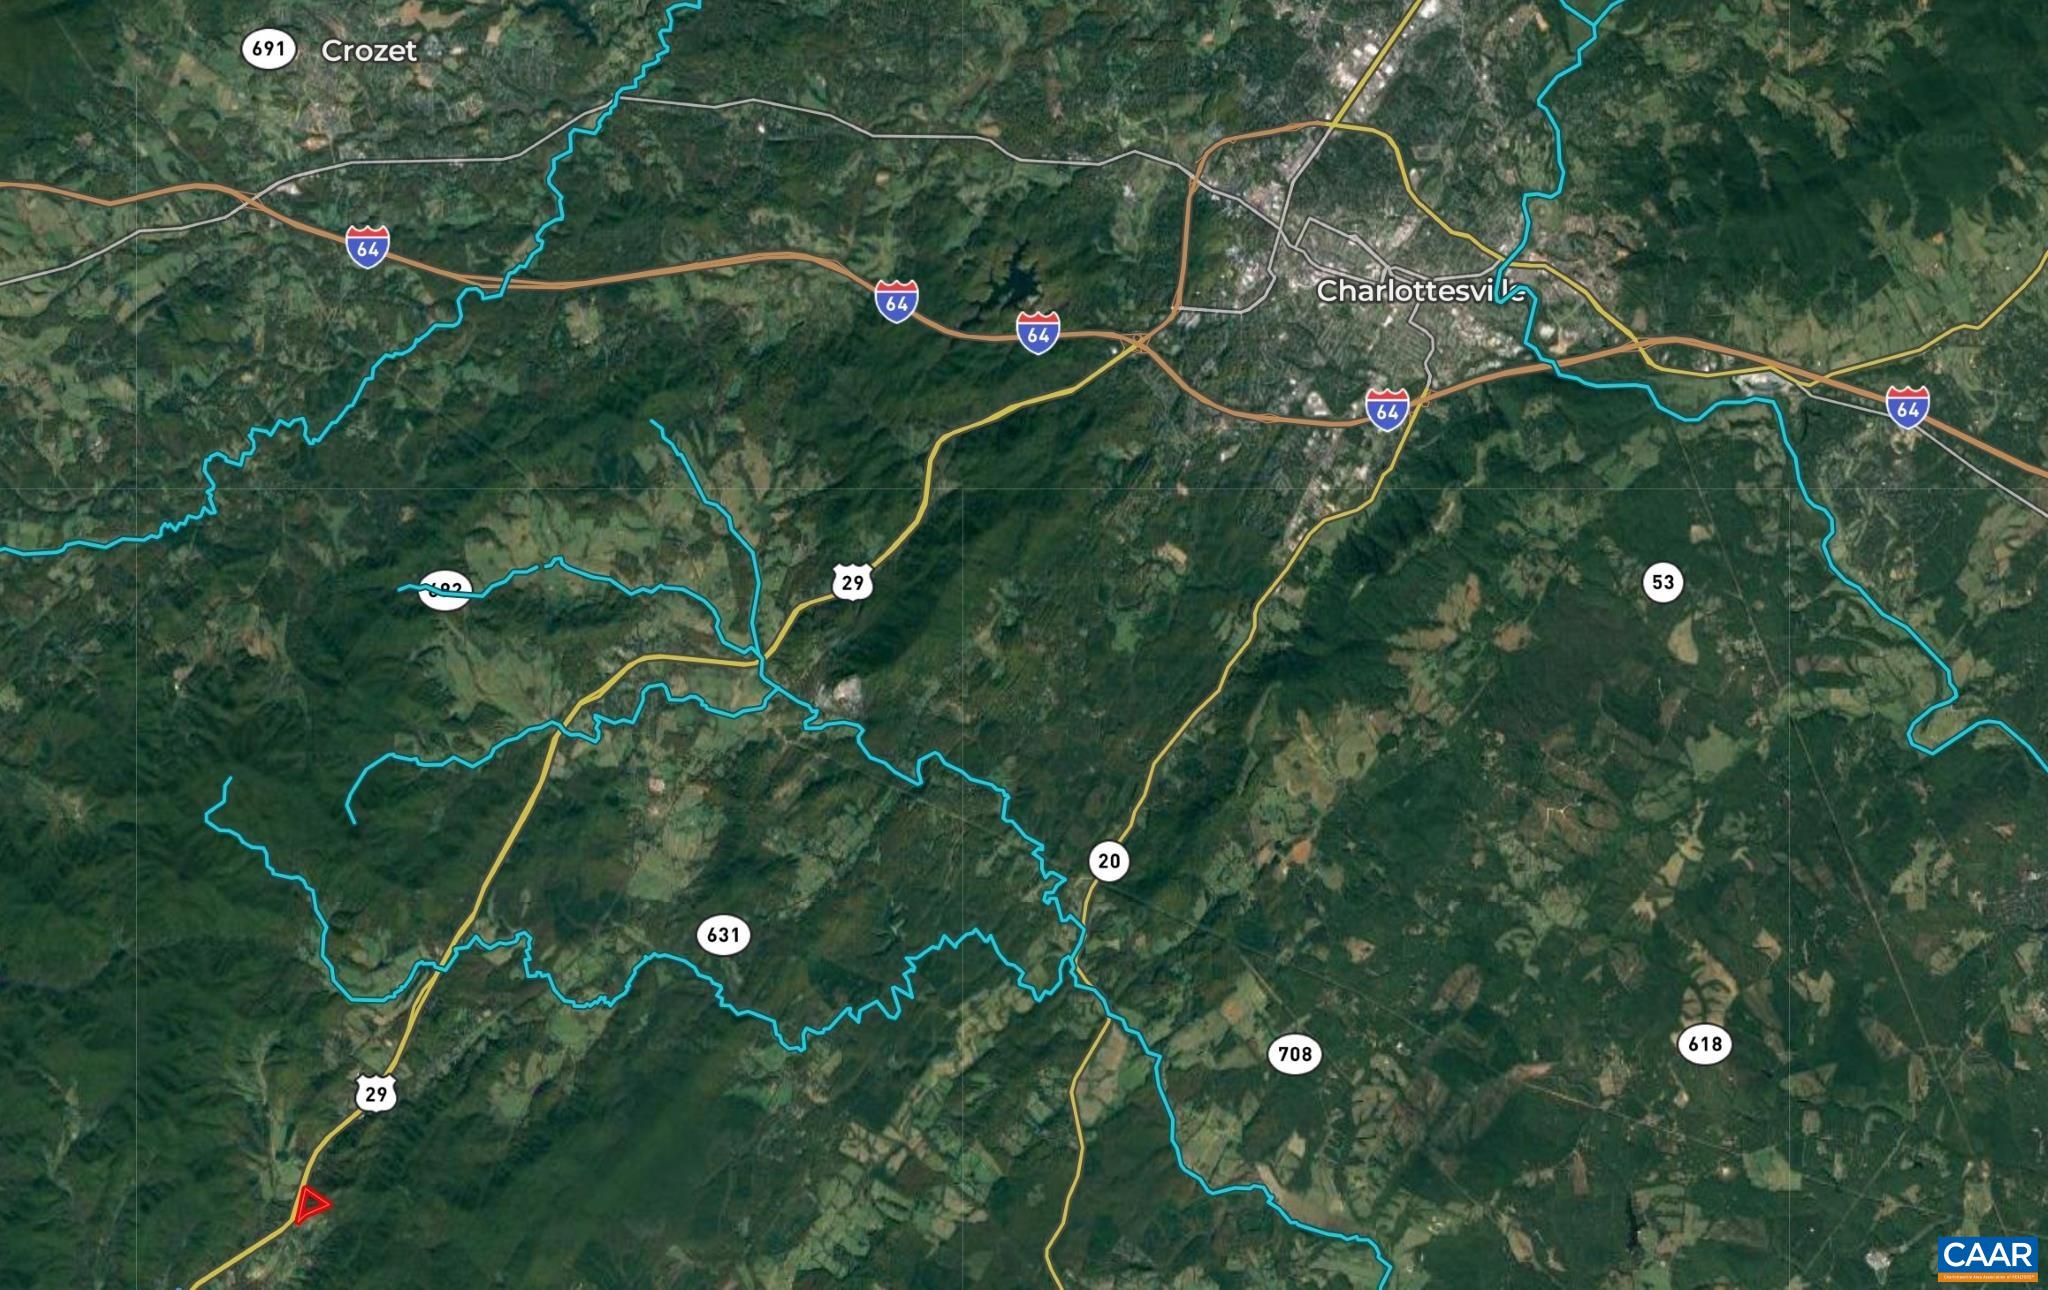Click the US 29 shield near the bottom
This screenshot has height=1290, width=2048.
coord(376,1093)
